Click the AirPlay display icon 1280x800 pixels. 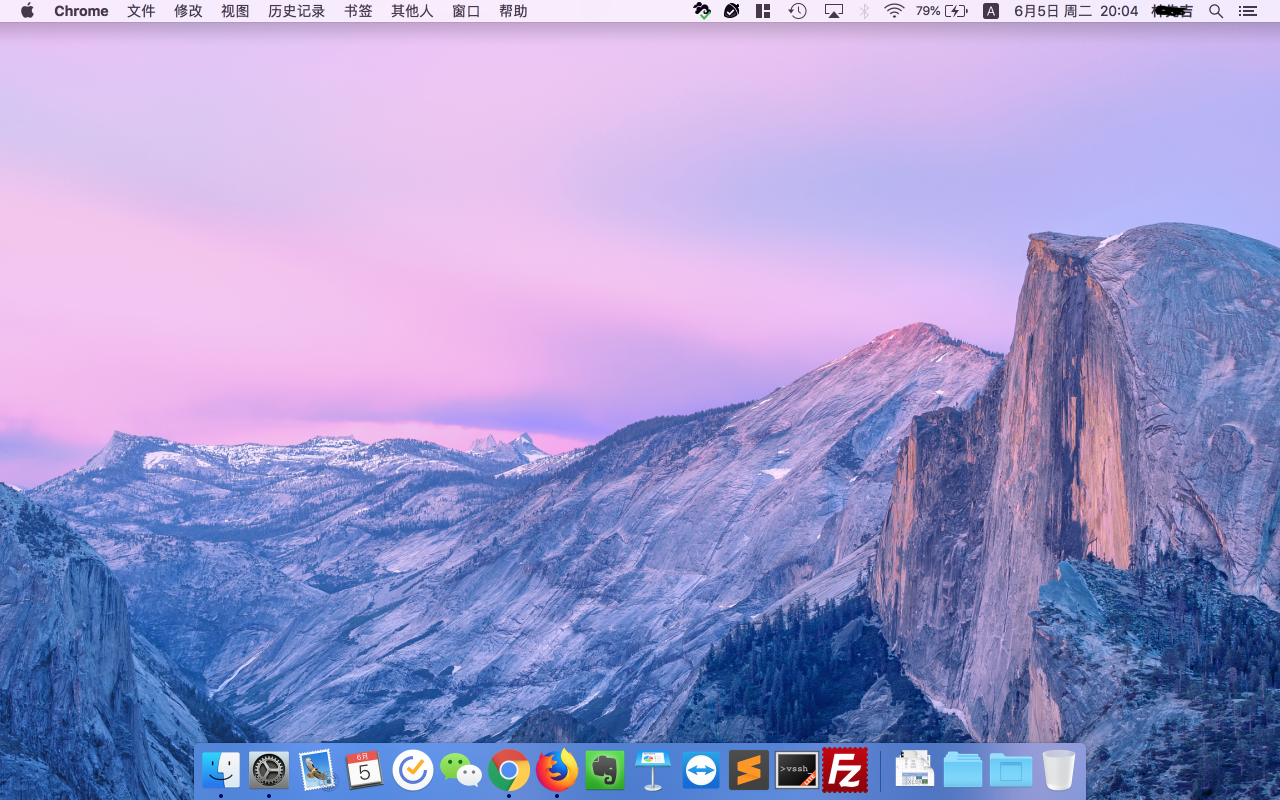[x=834, y=11]
